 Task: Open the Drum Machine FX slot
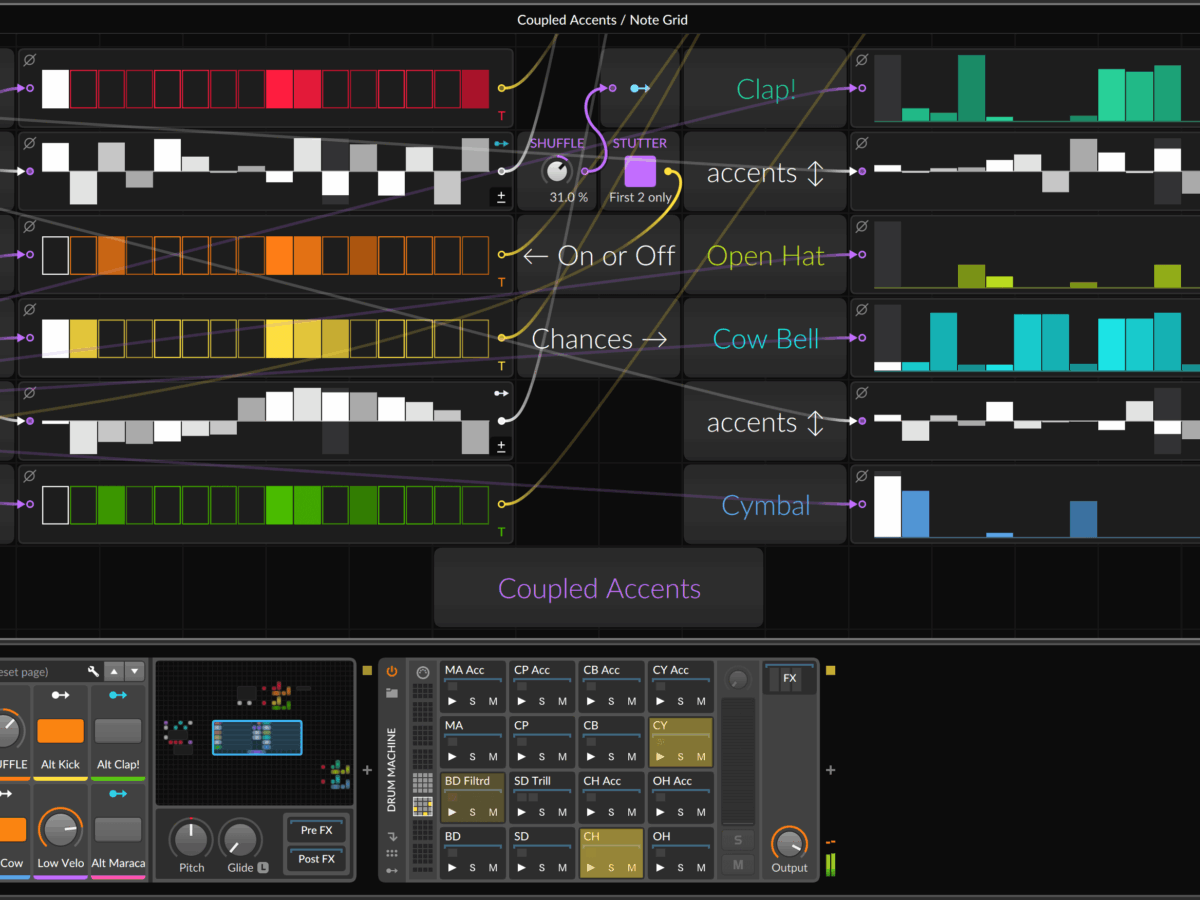tap(789, 679)
